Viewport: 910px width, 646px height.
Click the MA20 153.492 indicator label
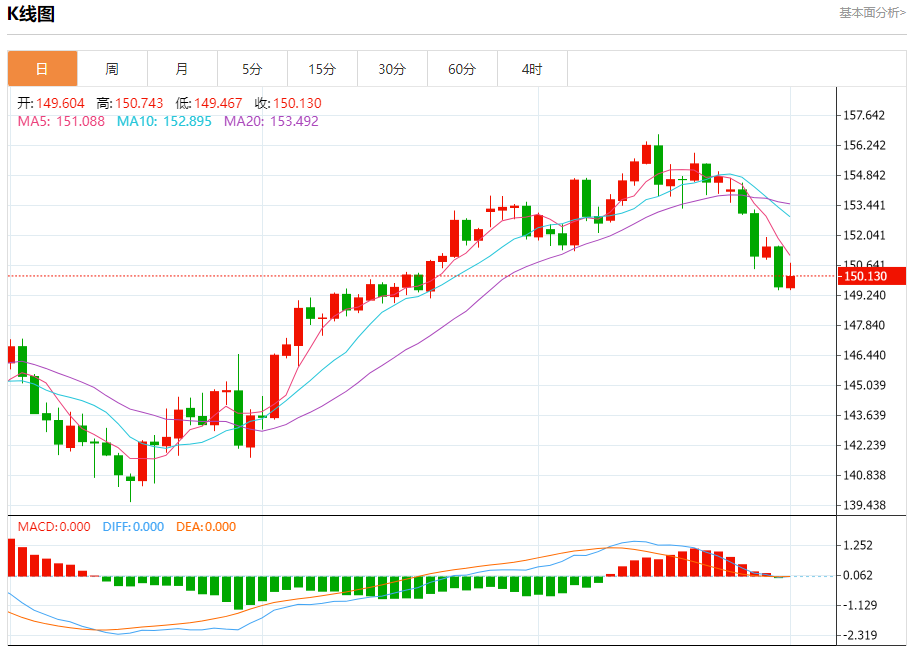tap(271, 121)
